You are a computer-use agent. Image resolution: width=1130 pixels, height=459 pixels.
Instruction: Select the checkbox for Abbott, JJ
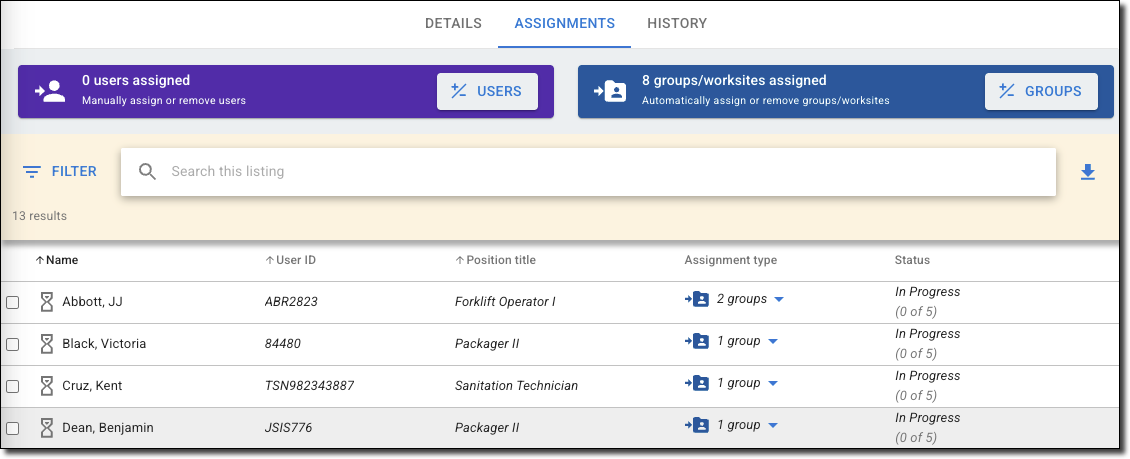click(x=13, y=303)
